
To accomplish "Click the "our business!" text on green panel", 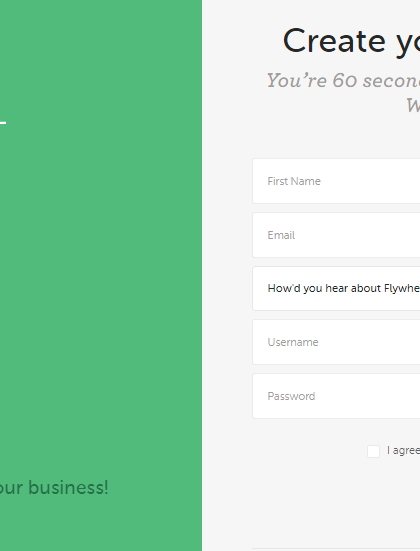I will [x=54, y=488].
